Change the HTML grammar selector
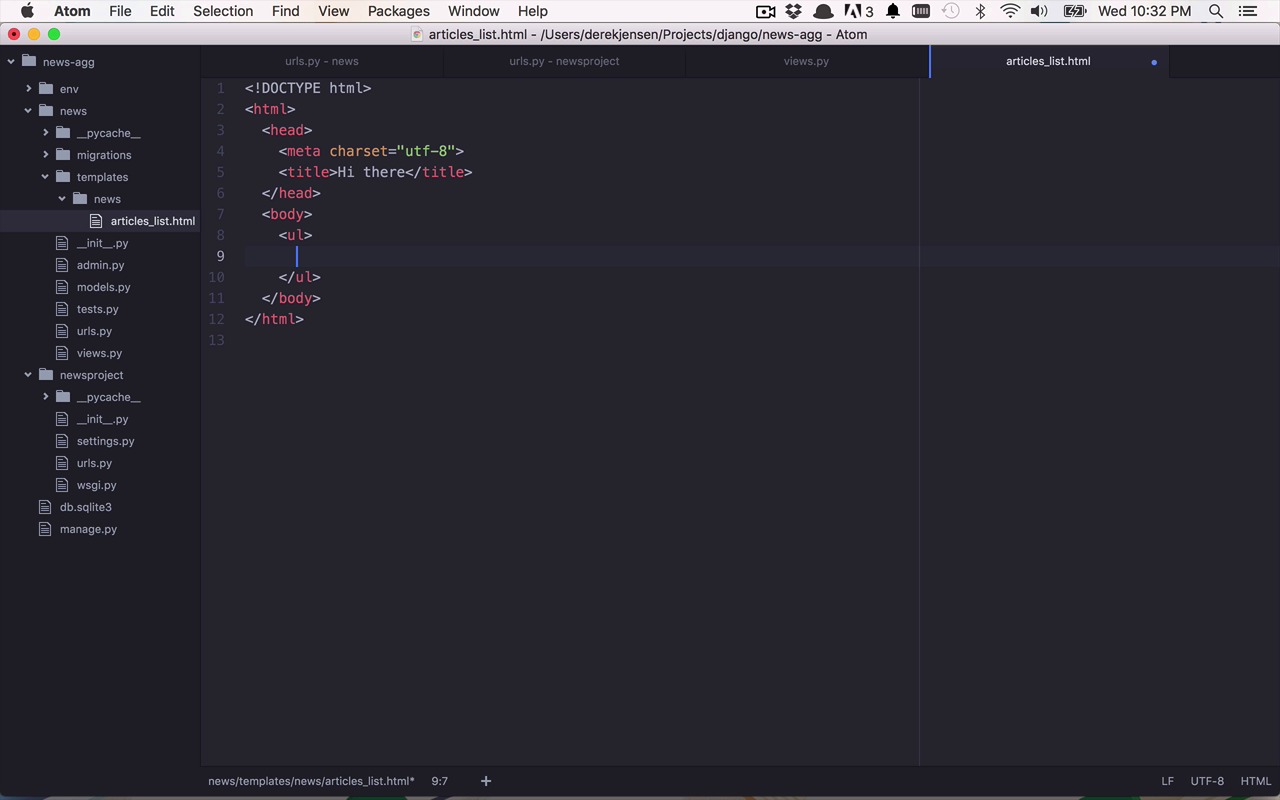This screenshot has height=800, width=1280. tap(1256, 781)
